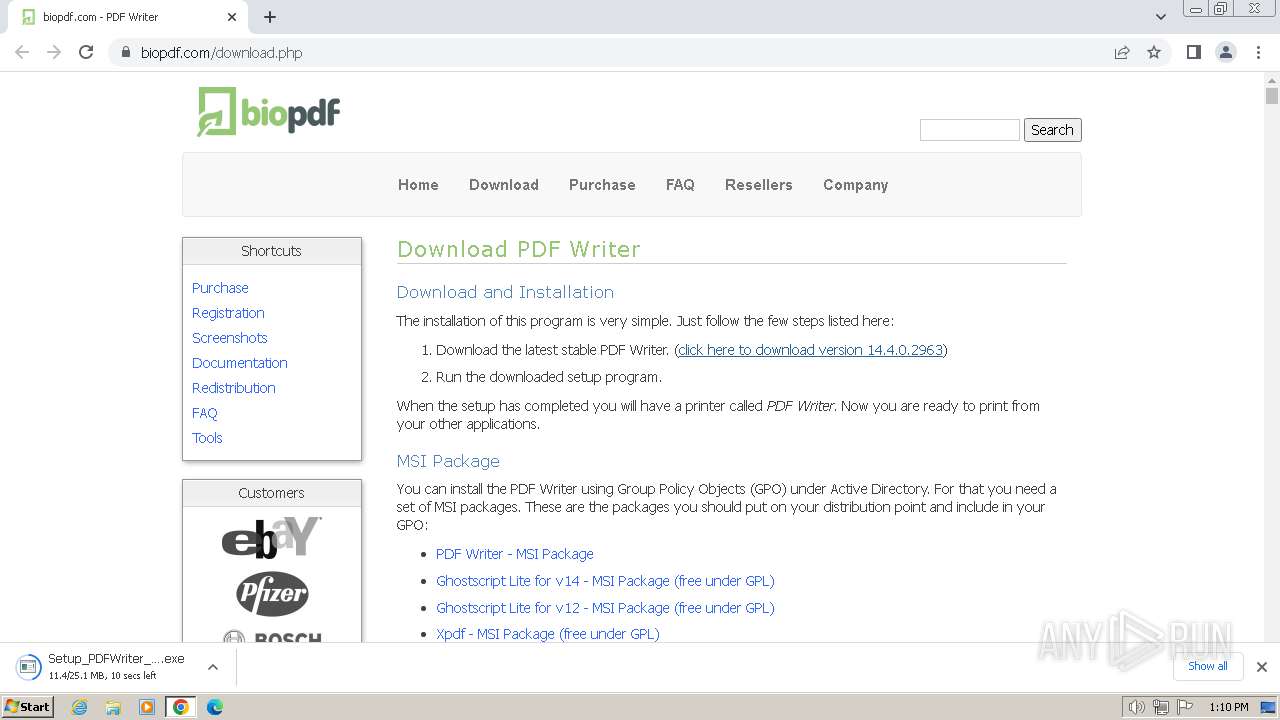Open the Chrome profile avatar
1280x720 pixels.
[x=1226, y=53]
